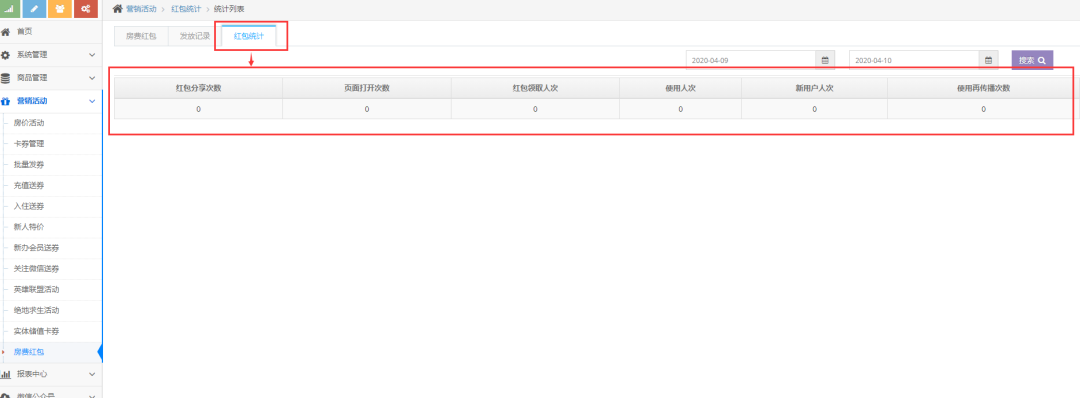
Task: Click the end date field 2020-04-10
Action: coord(914,61)
